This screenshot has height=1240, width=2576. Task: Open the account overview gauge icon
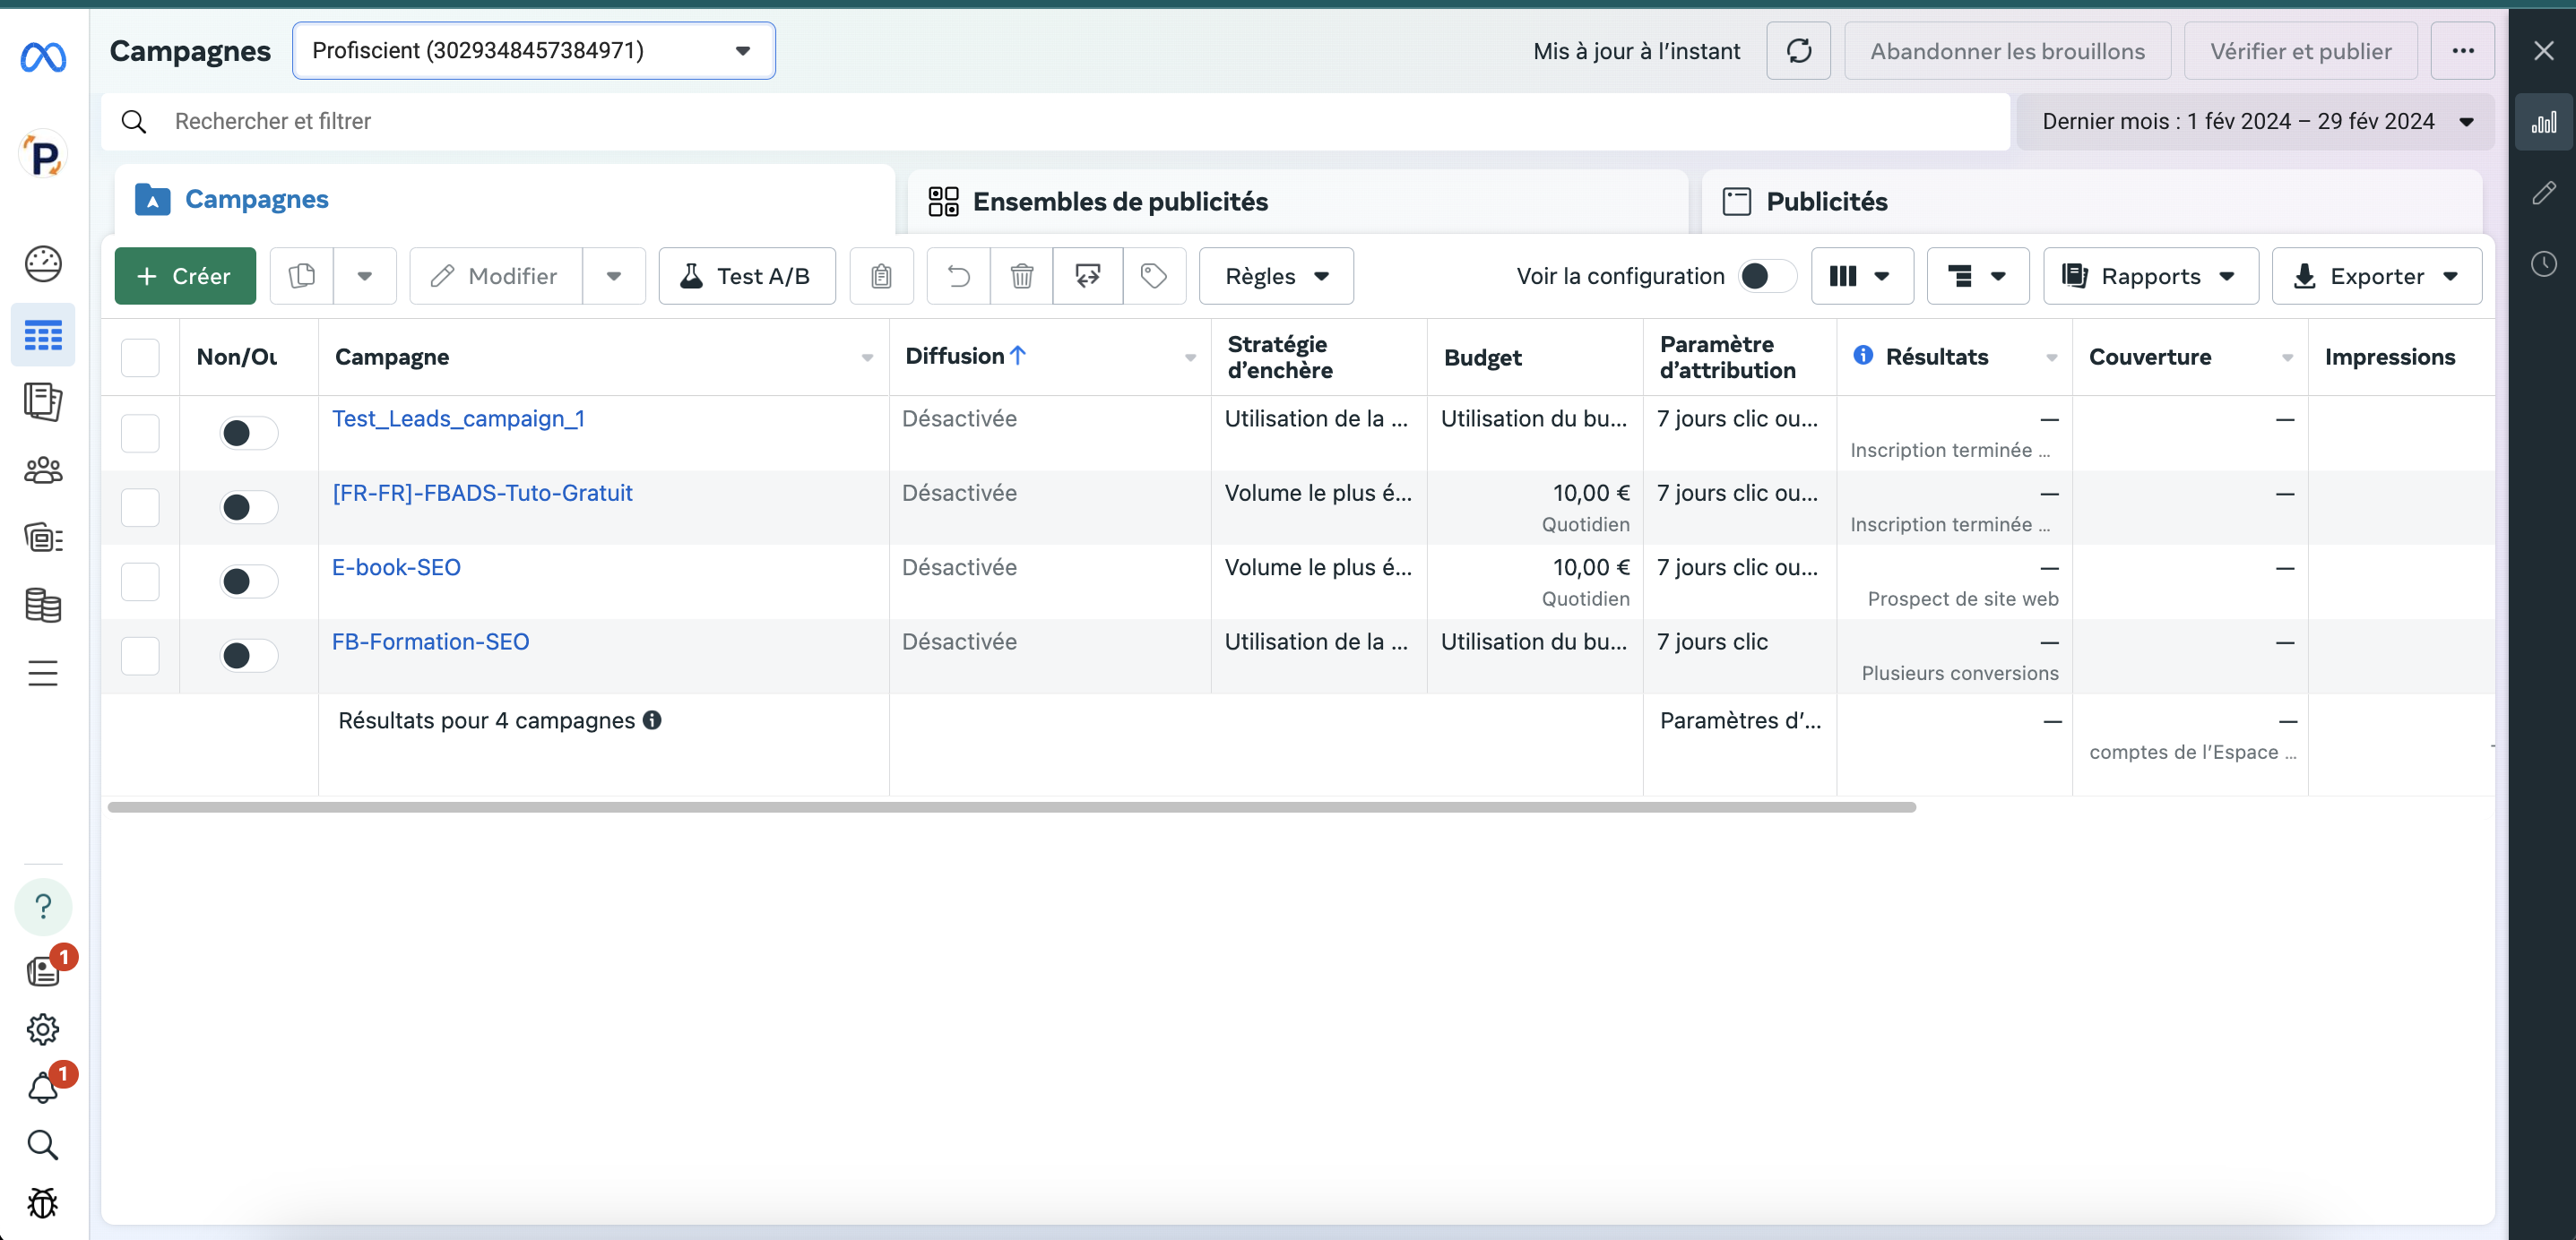pyautogui.click(x=43, y=264)
